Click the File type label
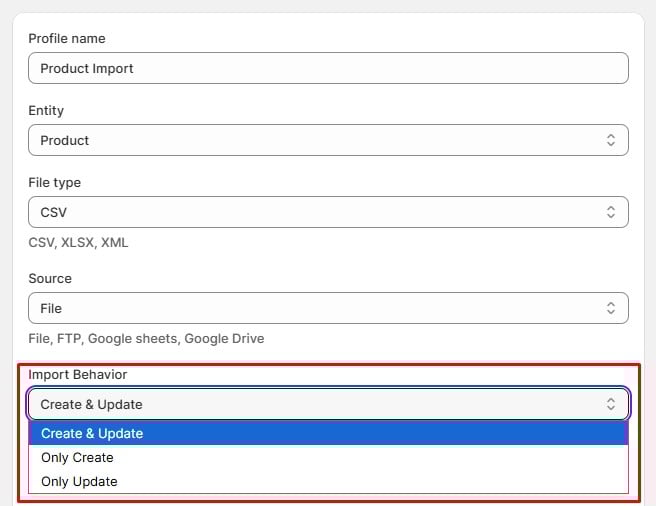The width and height of the screenshot is (656, 506). click(x=54, y=182)
